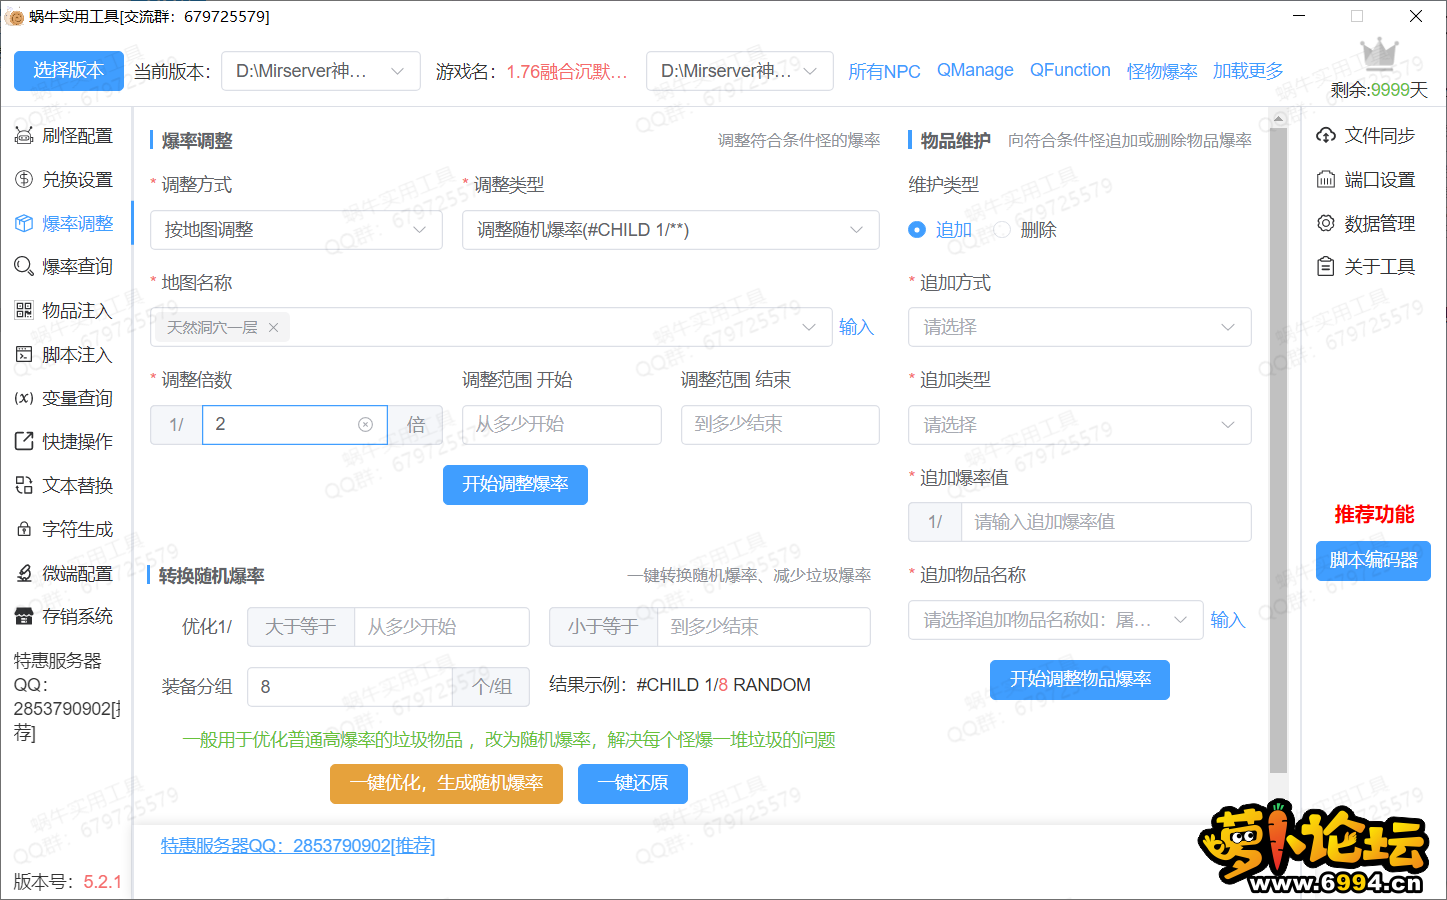Open the 追加方式 dropdown

coord(1080,327)
